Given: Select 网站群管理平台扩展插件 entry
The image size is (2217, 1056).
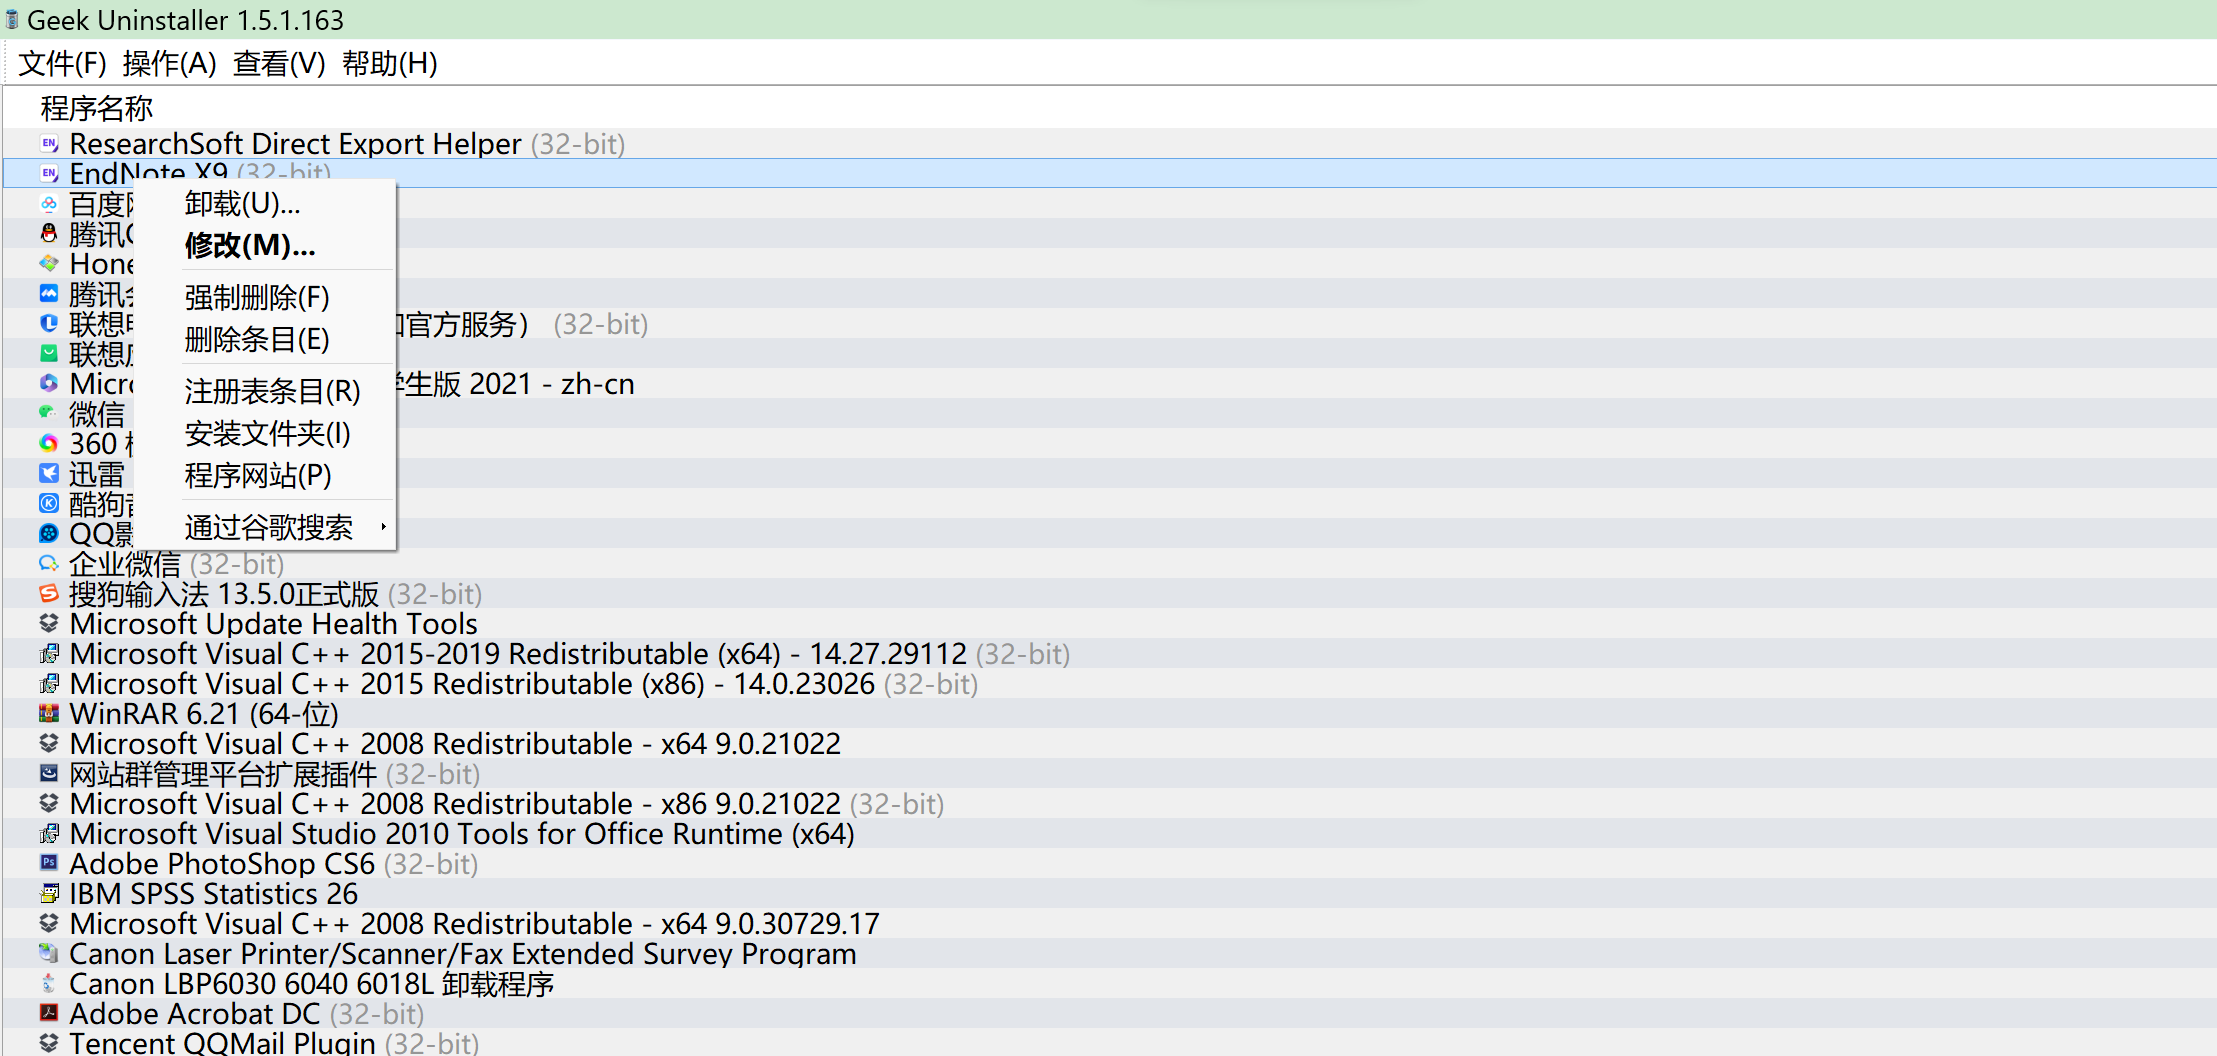Looking at the screenshot, I should [1110, 774].
